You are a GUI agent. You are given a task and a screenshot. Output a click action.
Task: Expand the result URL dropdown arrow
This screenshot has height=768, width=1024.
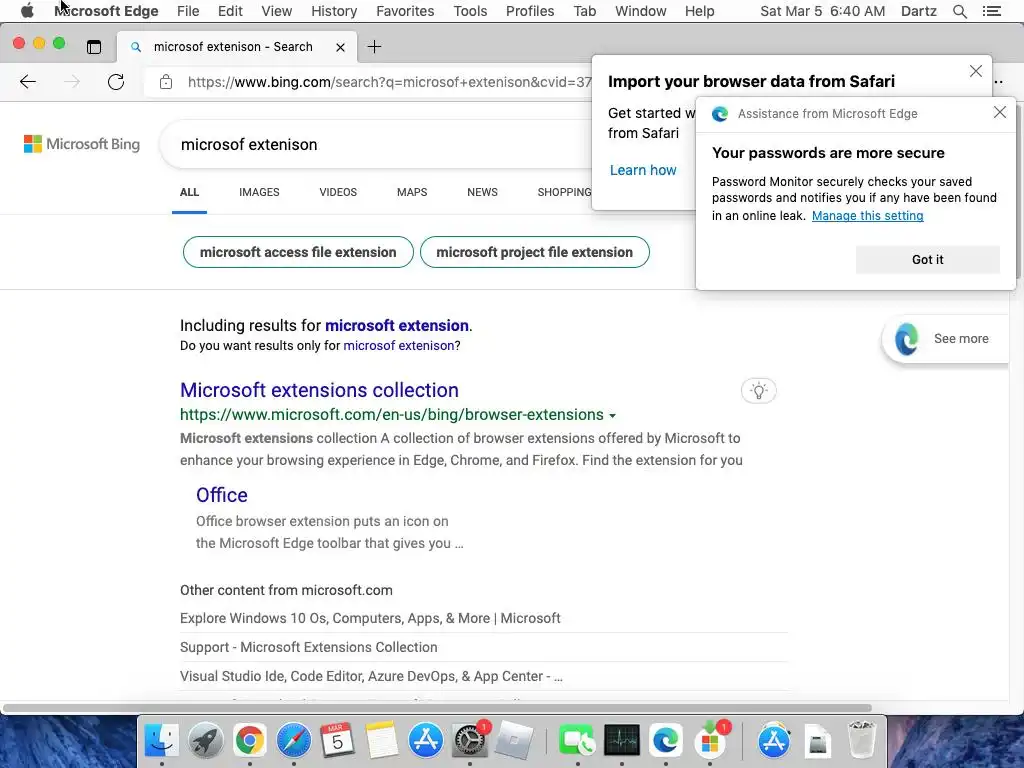612,415
